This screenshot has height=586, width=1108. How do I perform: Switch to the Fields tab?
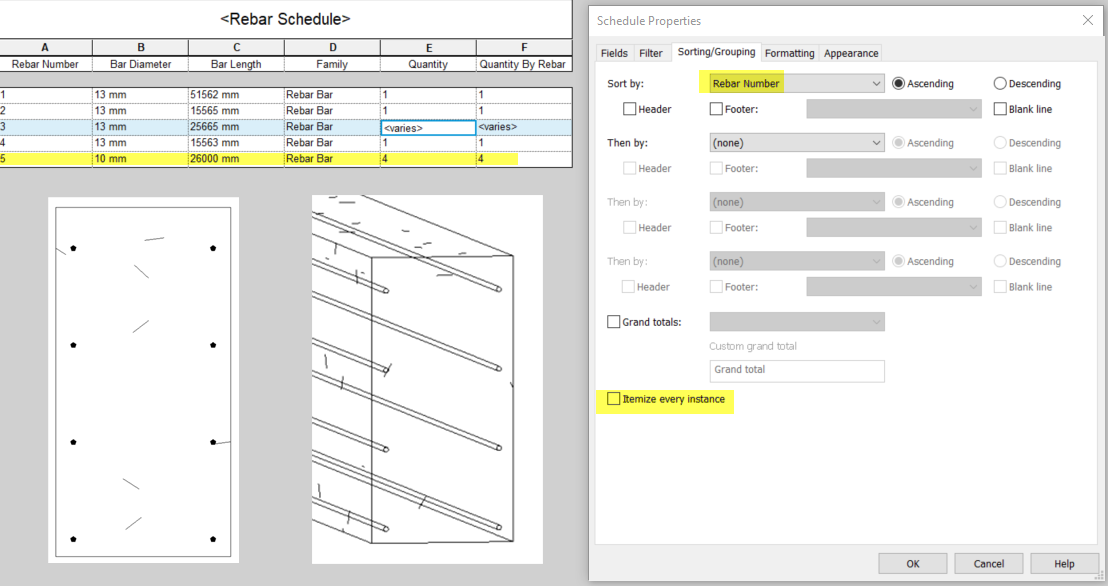coord(614,52)
